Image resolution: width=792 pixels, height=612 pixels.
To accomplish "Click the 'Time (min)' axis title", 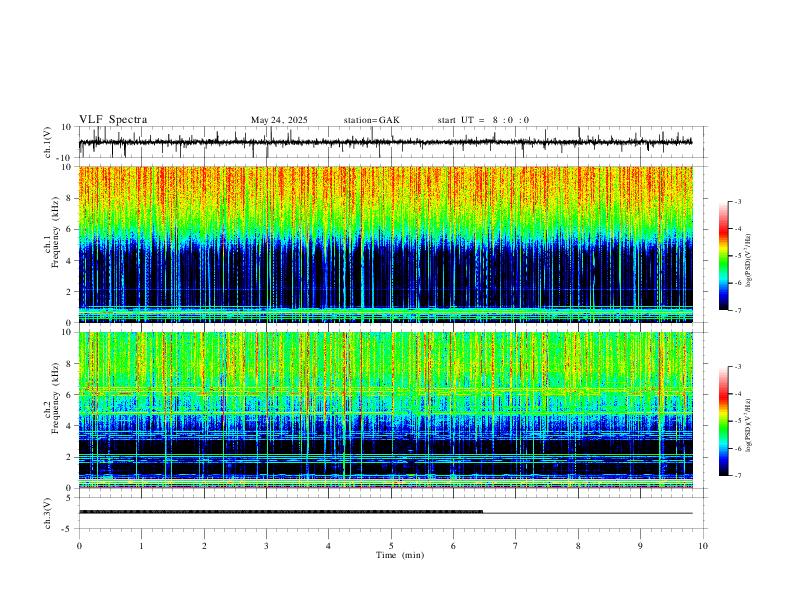I will (x=400, y=555).
